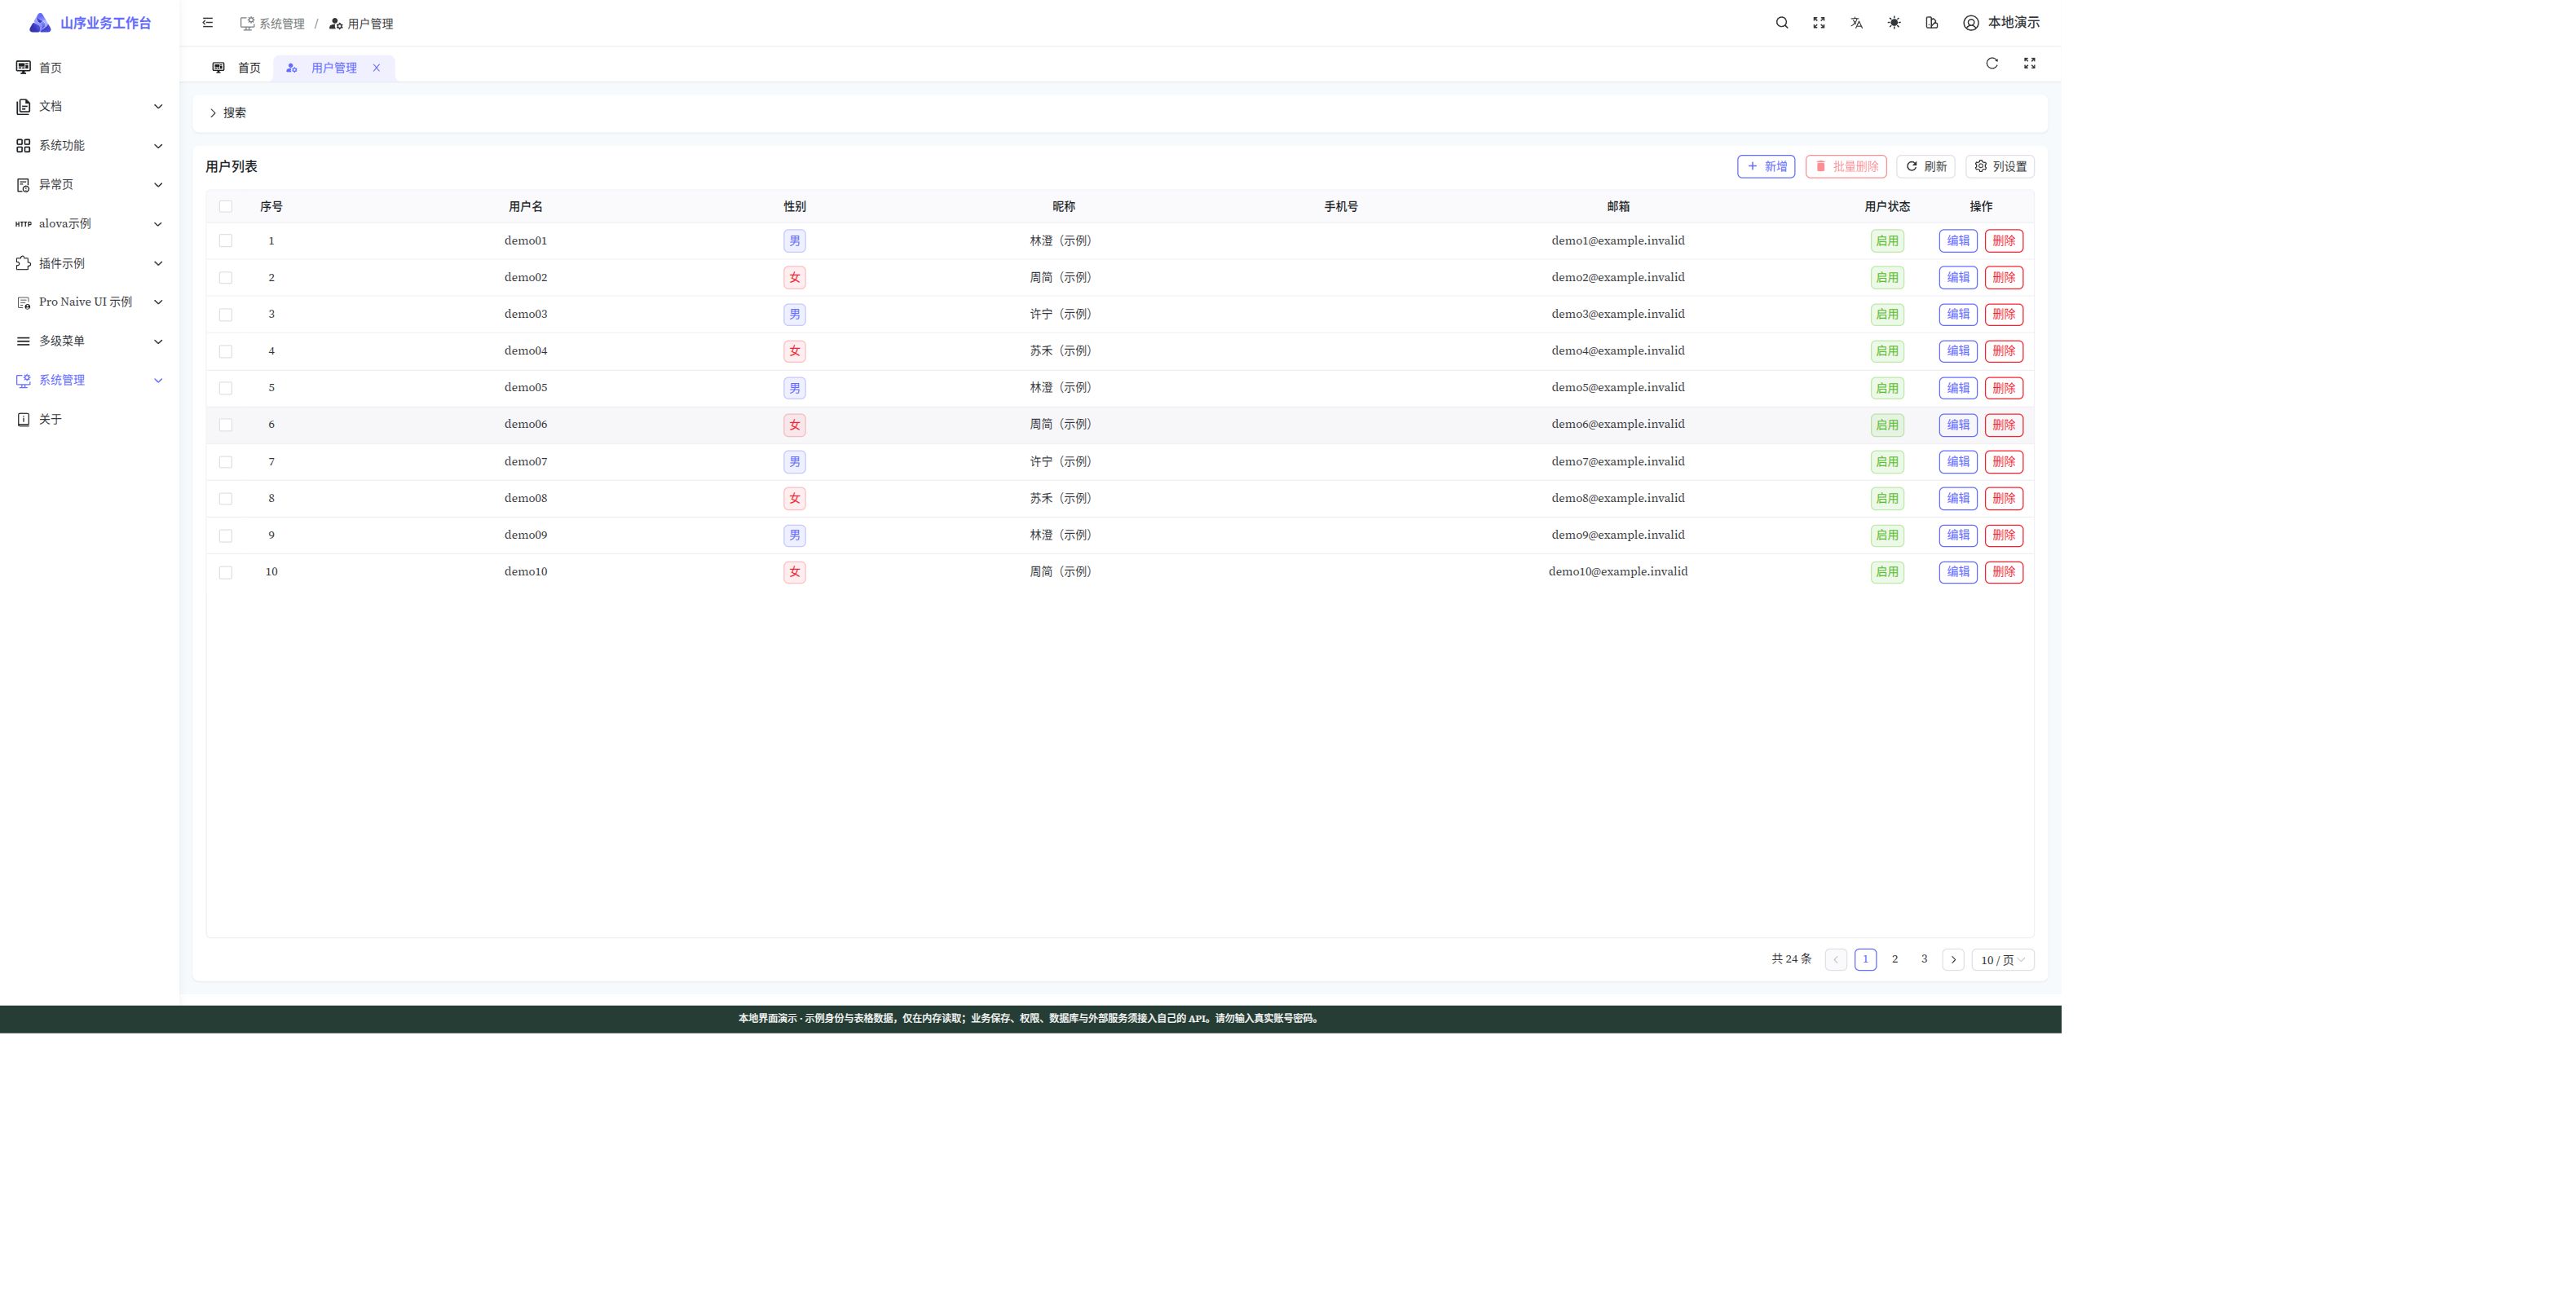Click 删除 for user demo06
2576x1291 pixels.
(x=2004, y=425)
